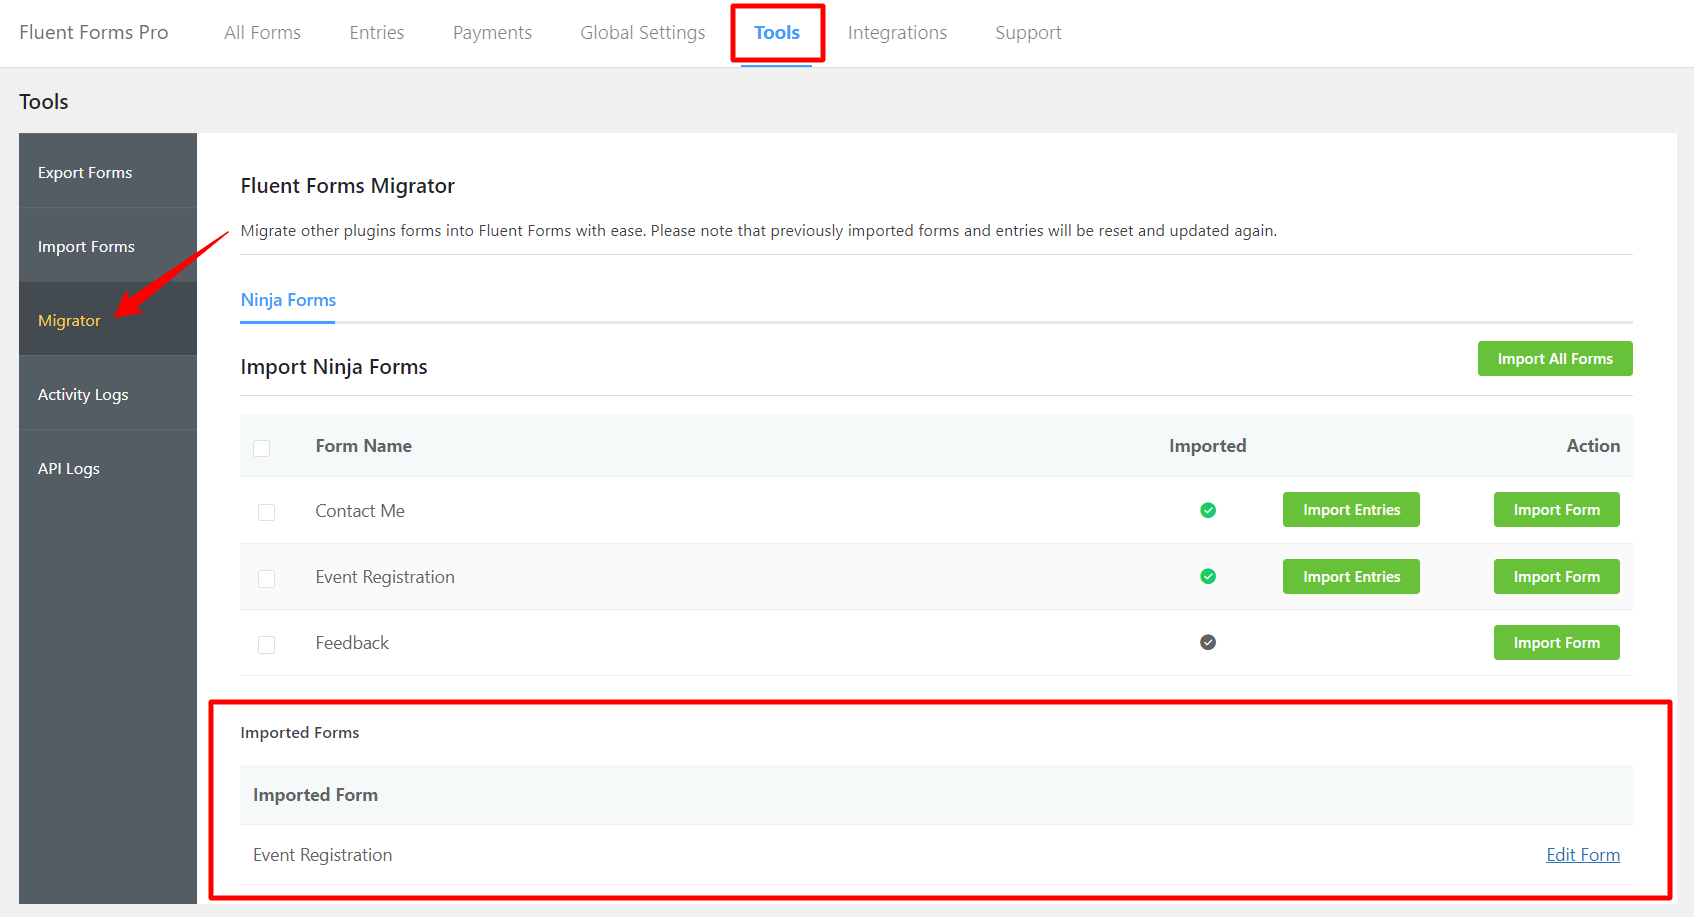Tick the select-all checkbox in the table header
Viewport: 1694px width, 917px height.
coord(262,448)
